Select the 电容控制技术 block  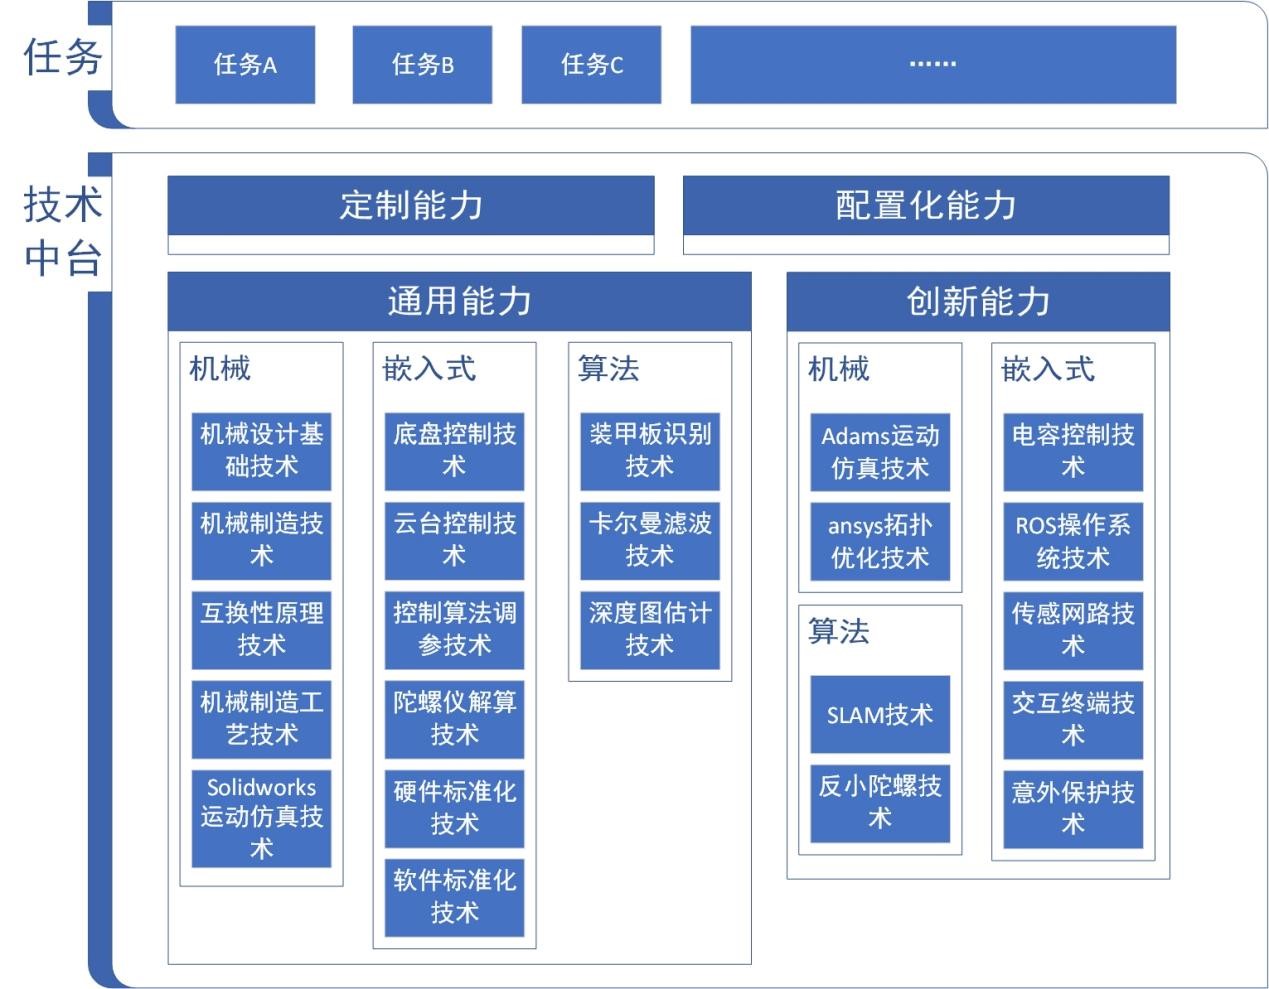[x=1073, y=452]
